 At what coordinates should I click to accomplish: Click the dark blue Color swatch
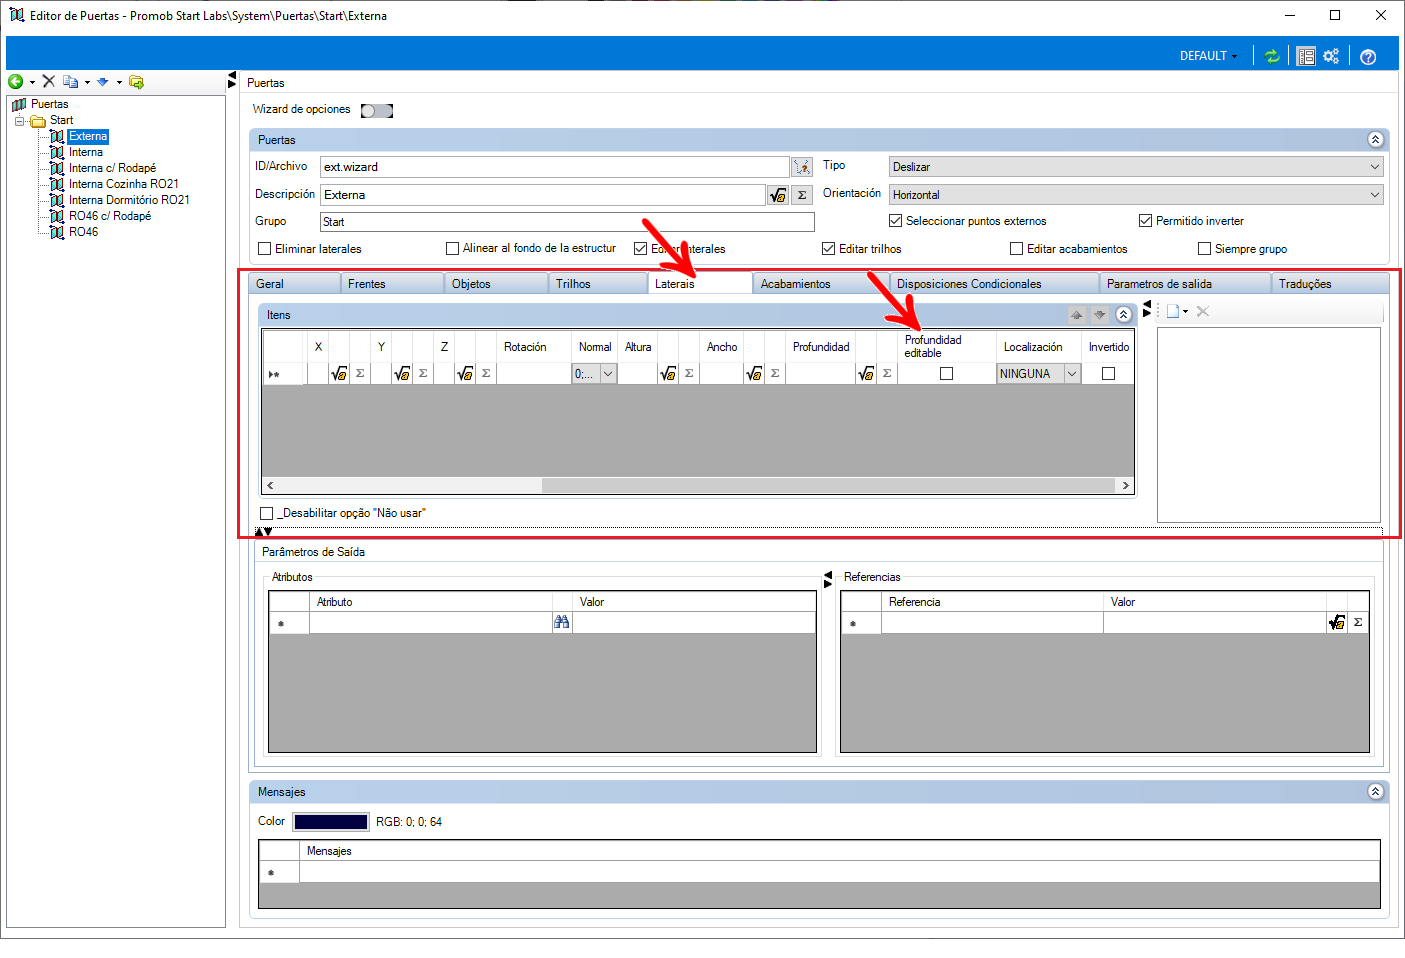[331, 822]
